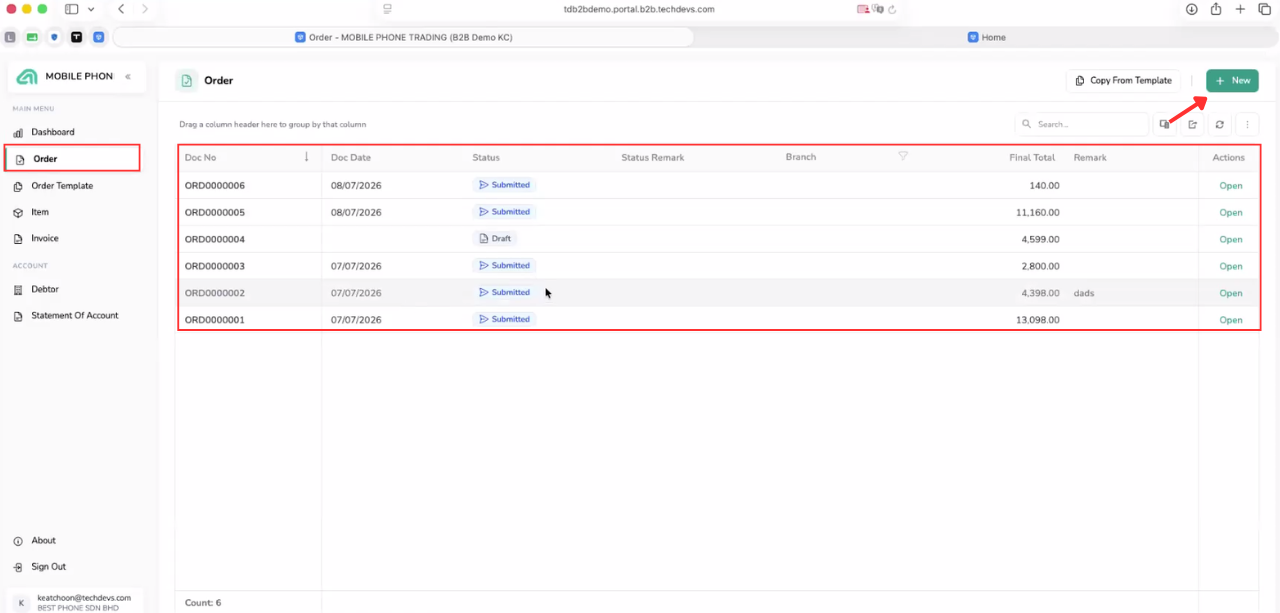Click the Draft status badge of ORD0000004

pyautogui.click(x=495, y=239)
